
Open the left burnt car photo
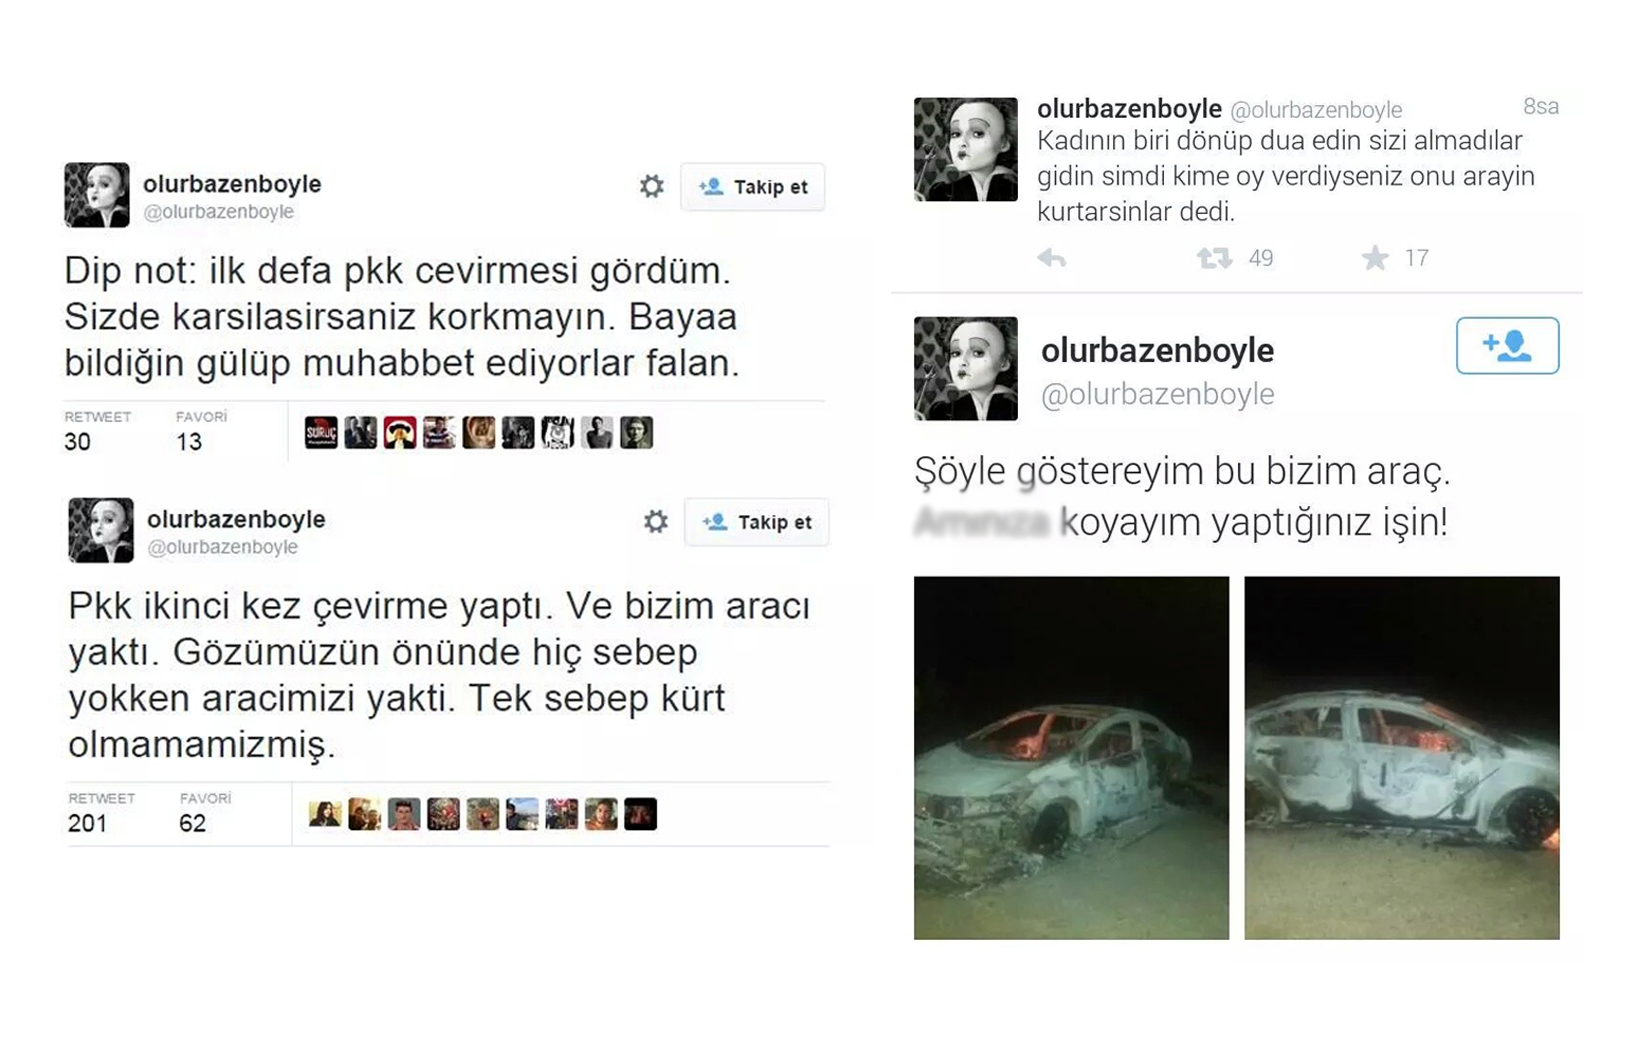pyautogui.click(x=1071, y=757)
